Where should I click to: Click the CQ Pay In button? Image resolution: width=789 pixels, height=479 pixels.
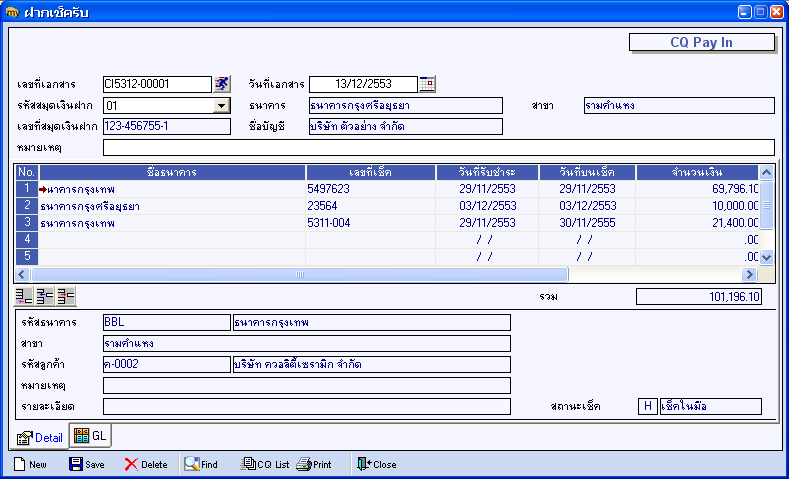[x=701, y=42]
